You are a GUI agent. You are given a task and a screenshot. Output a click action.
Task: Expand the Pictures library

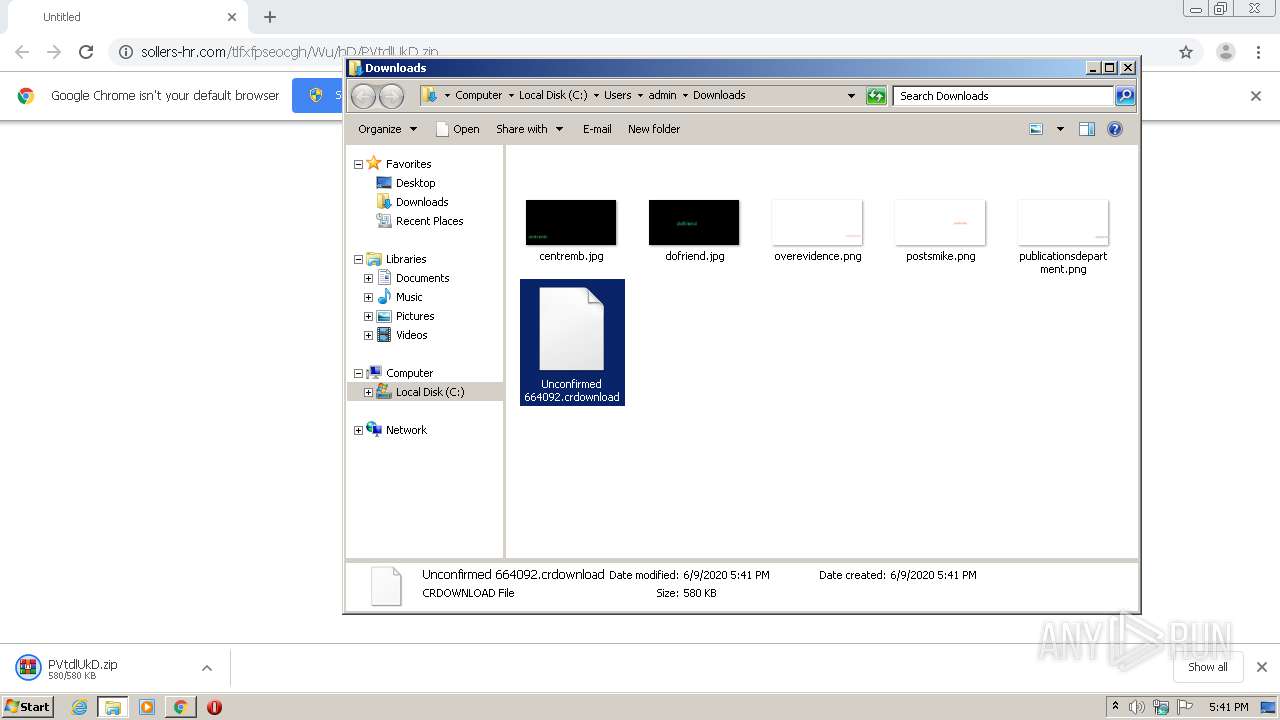point(368,316)
